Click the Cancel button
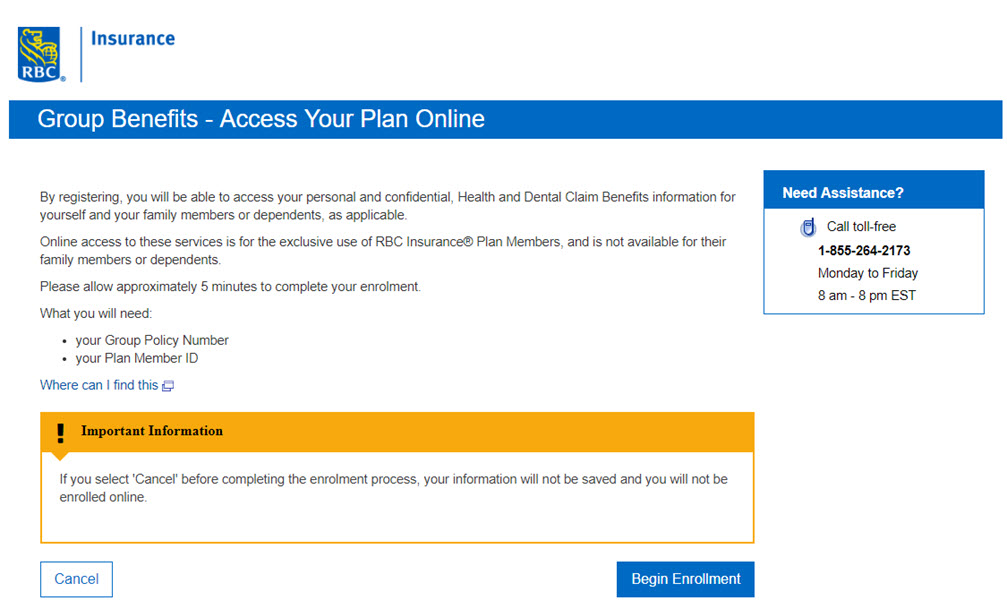Viewport: 1007px width, 609px height. tap(76, 579)
